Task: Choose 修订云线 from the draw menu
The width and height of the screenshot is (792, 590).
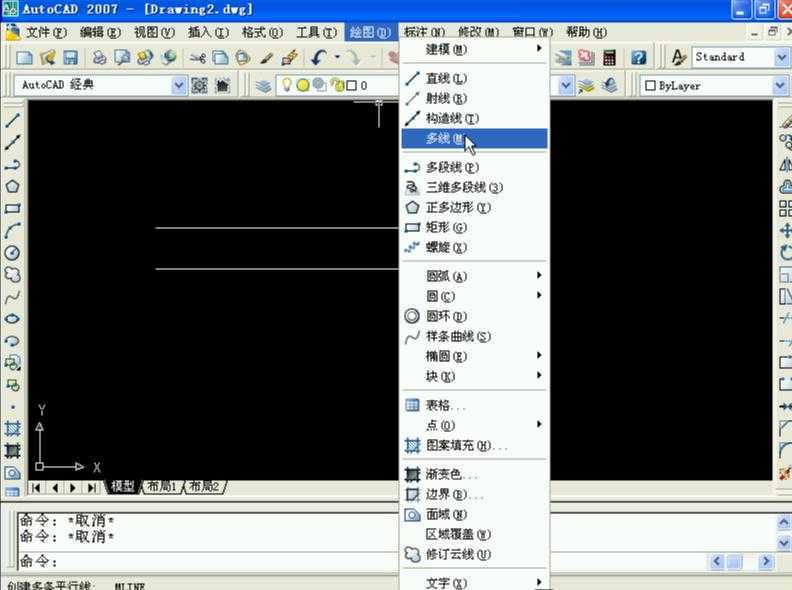Action: [x=474, y=554]
